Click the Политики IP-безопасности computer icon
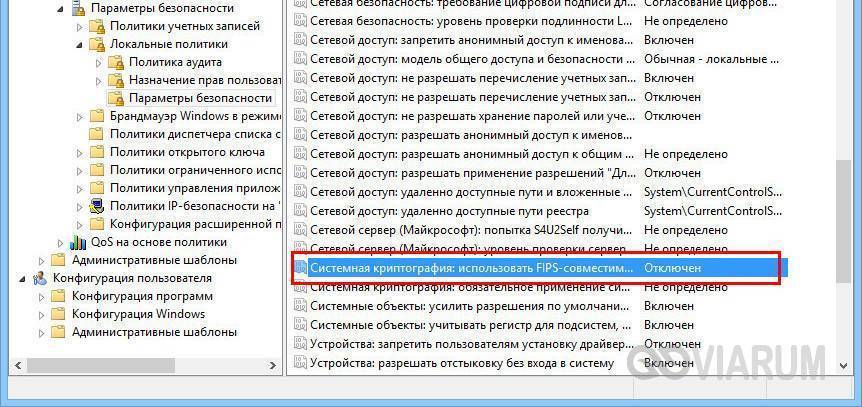 coord(97,206)
